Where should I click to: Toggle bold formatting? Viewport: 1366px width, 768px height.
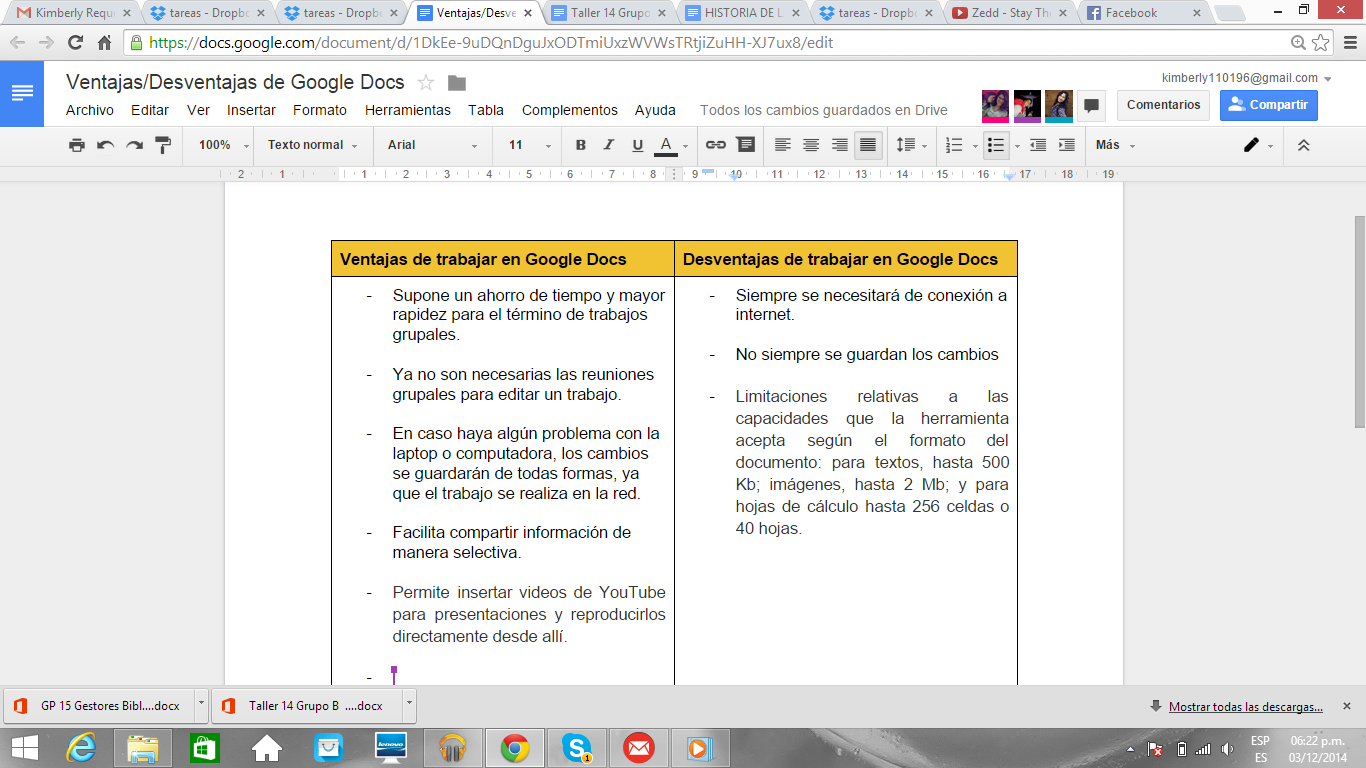[580, 145]
